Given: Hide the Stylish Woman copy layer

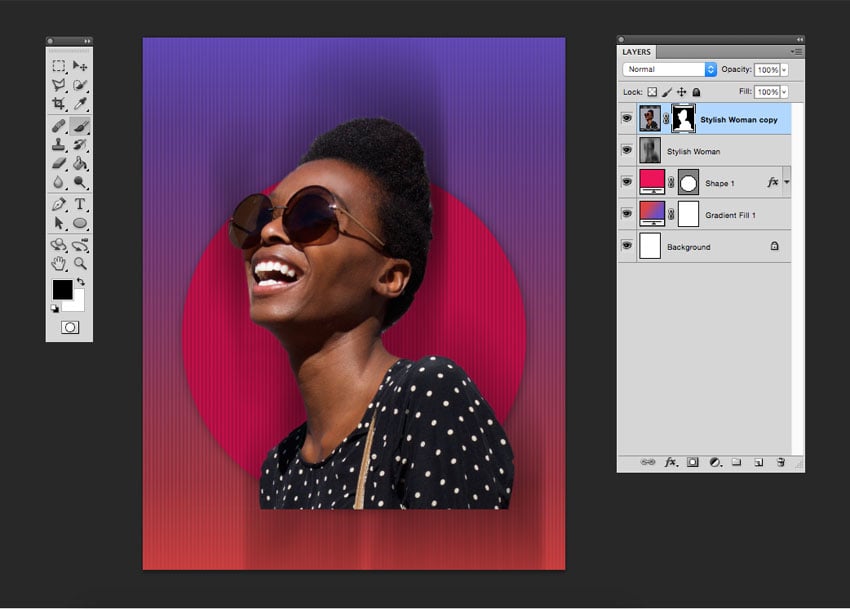Looking at the screenshot, I should pos(627,118).
